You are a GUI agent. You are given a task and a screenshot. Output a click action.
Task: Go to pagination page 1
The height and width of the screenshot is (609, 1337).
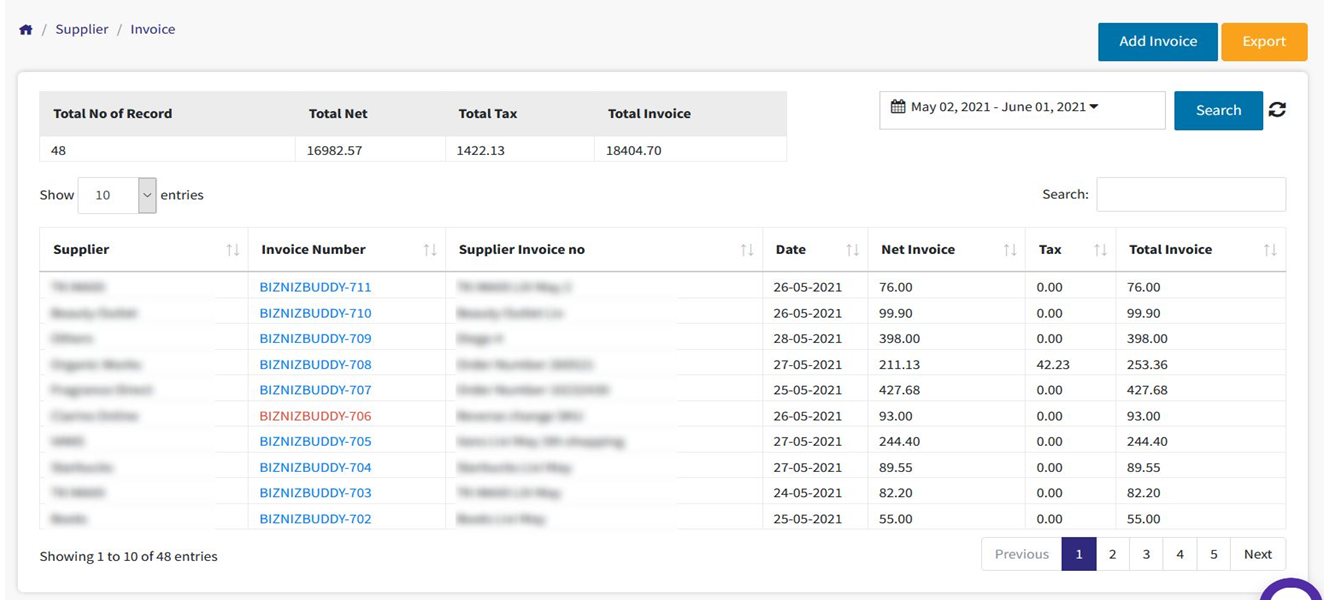(1079, 554)
